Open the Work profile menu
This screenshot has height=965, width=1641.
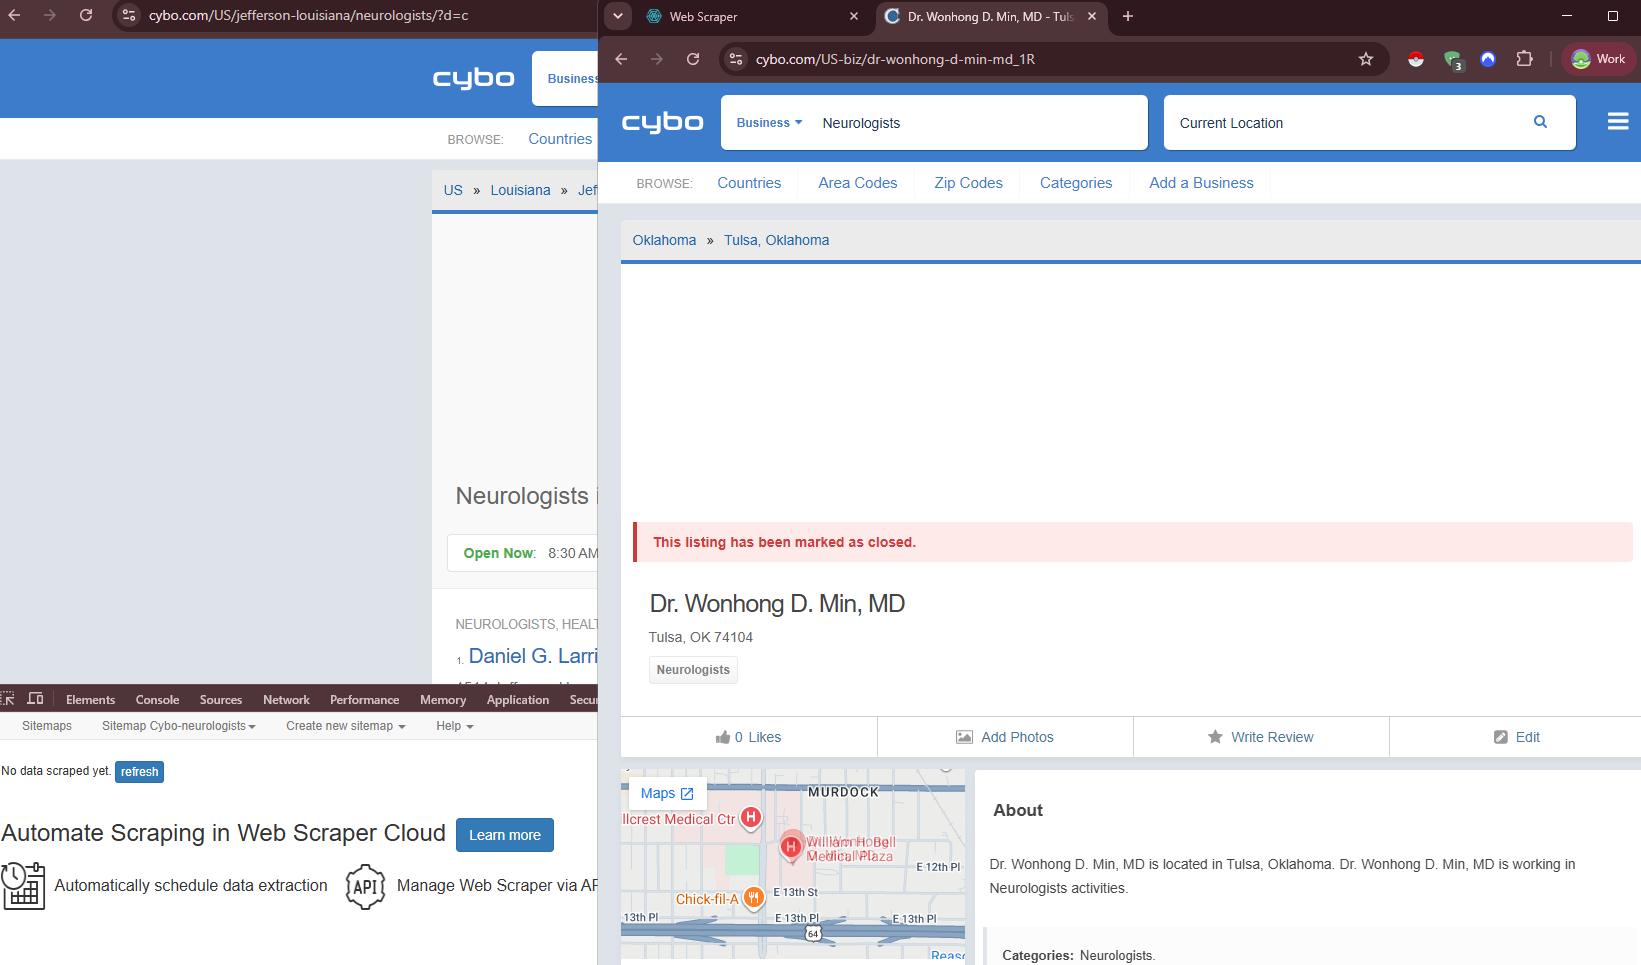[1599, 59]
